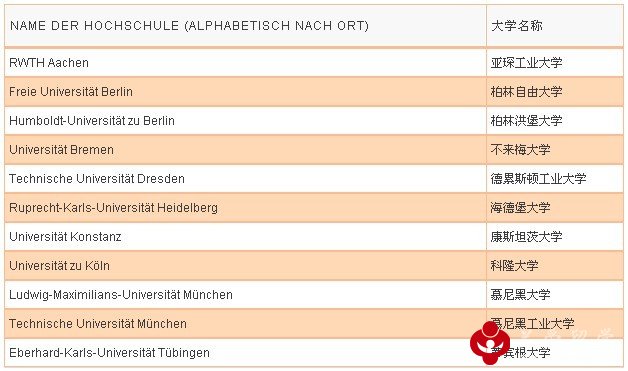Click the Universität Bremen row

click(x=314, y=150)
